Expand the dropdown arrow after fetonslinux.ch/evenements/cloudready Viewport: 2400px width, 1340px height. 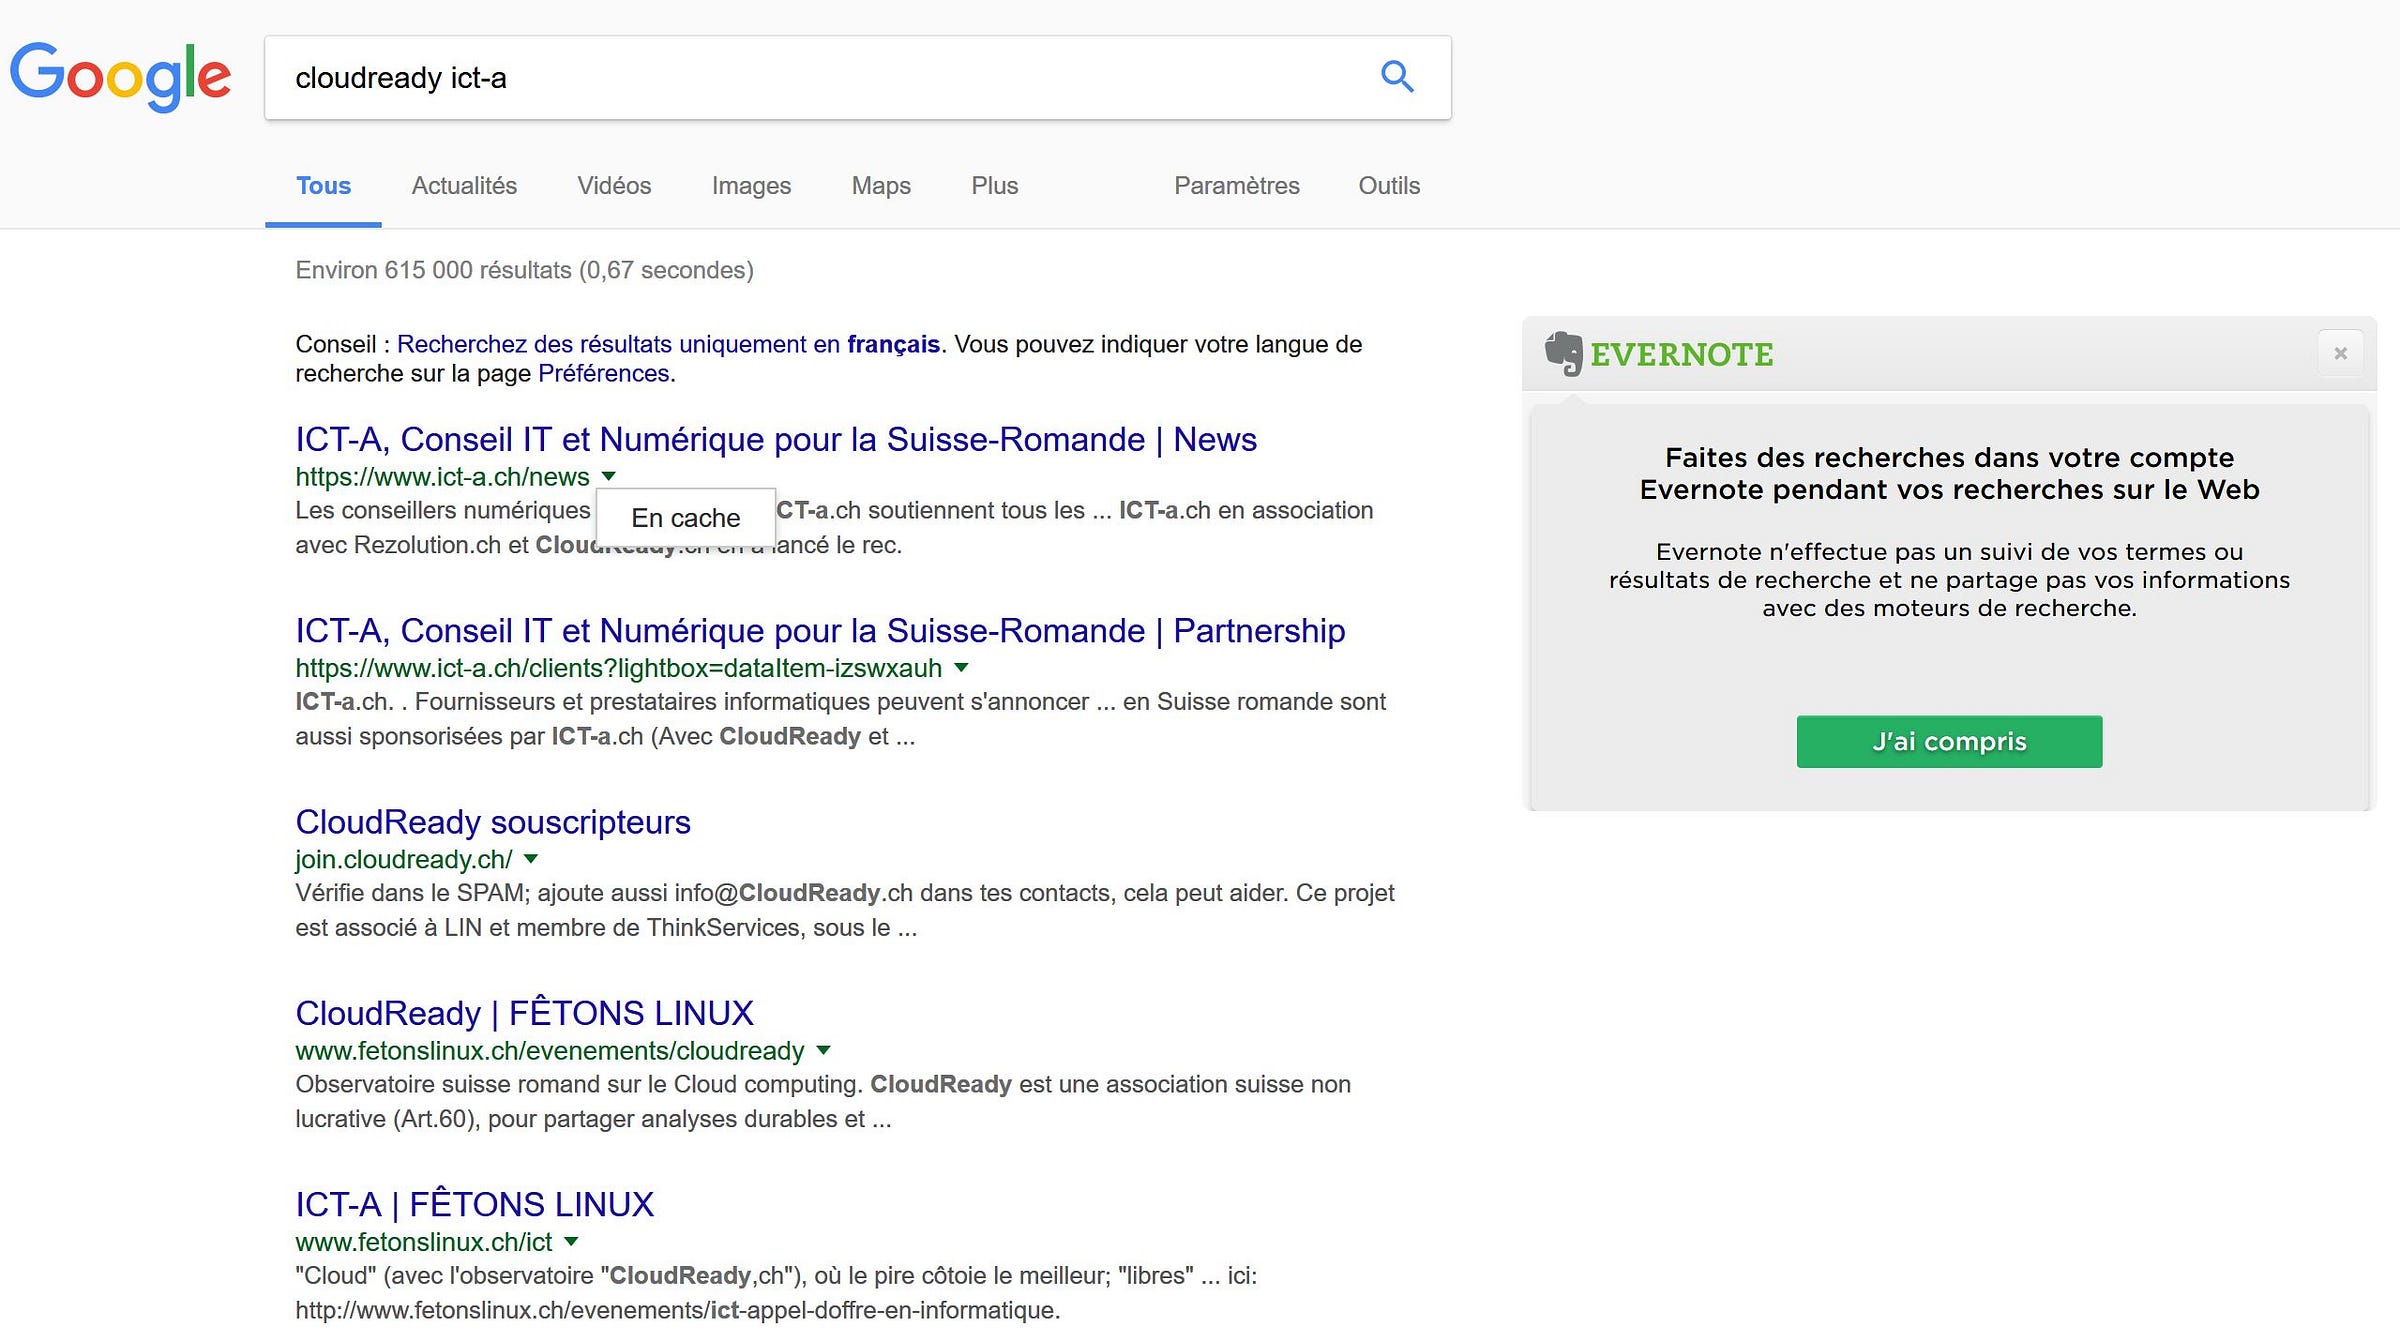click(x=824, y=1050)
